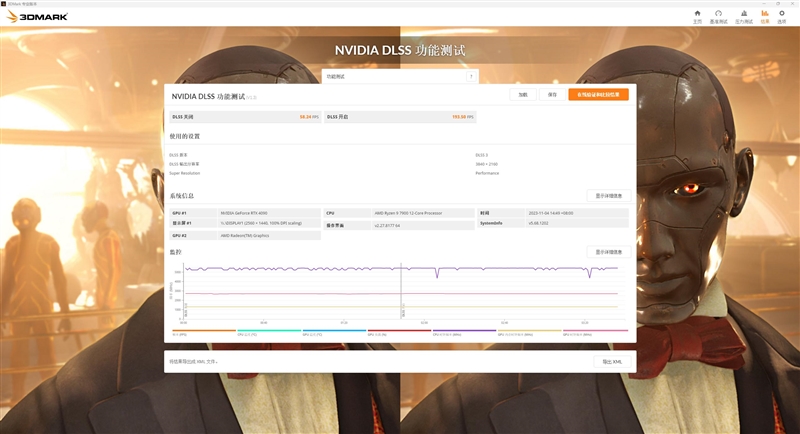Click the Performance setting value
Screen dimensions: 800x434
point(487,173)
